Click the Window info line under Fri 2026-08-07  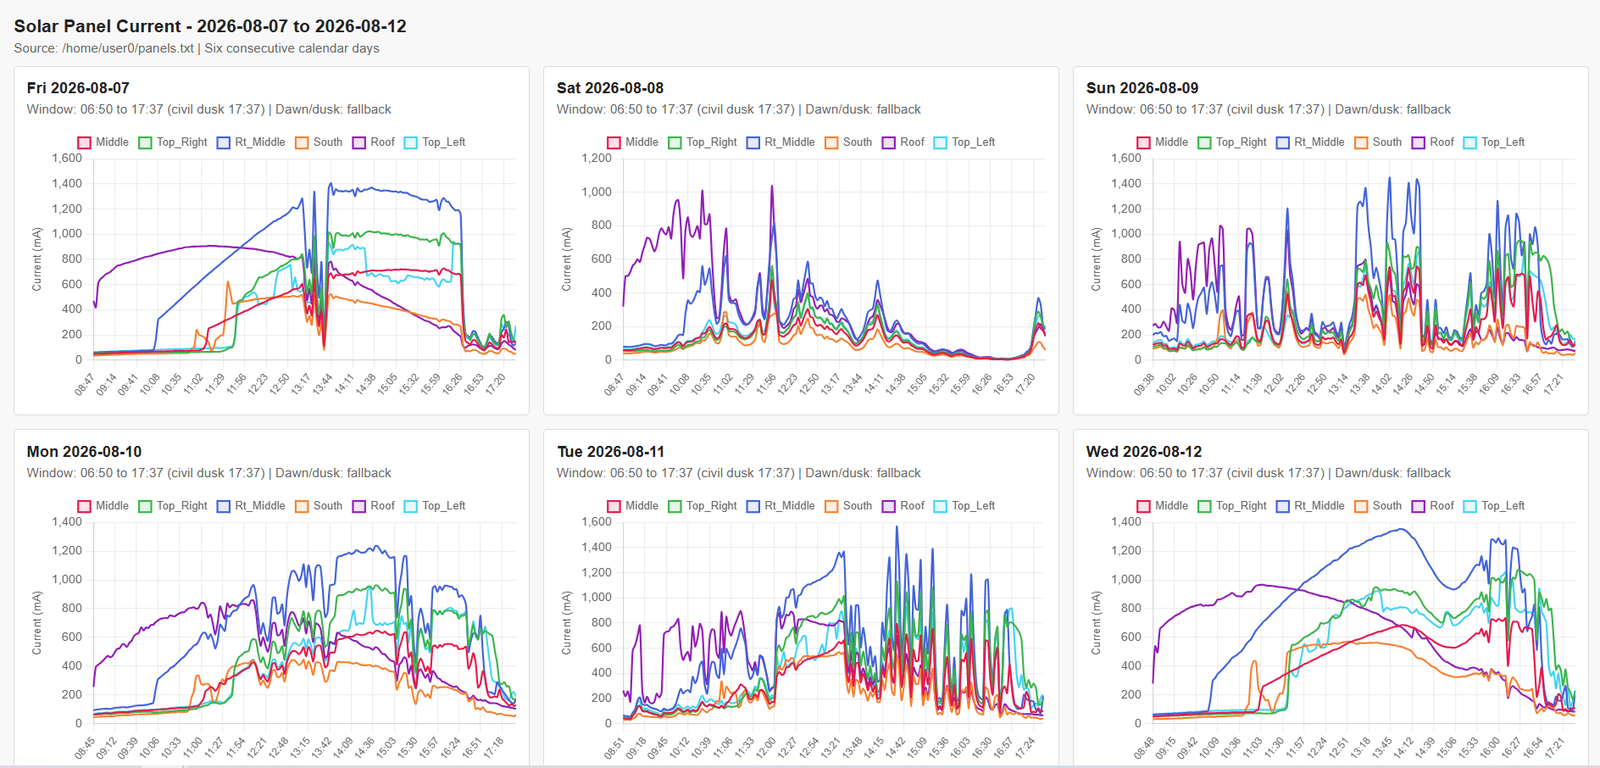click(209, 109)
